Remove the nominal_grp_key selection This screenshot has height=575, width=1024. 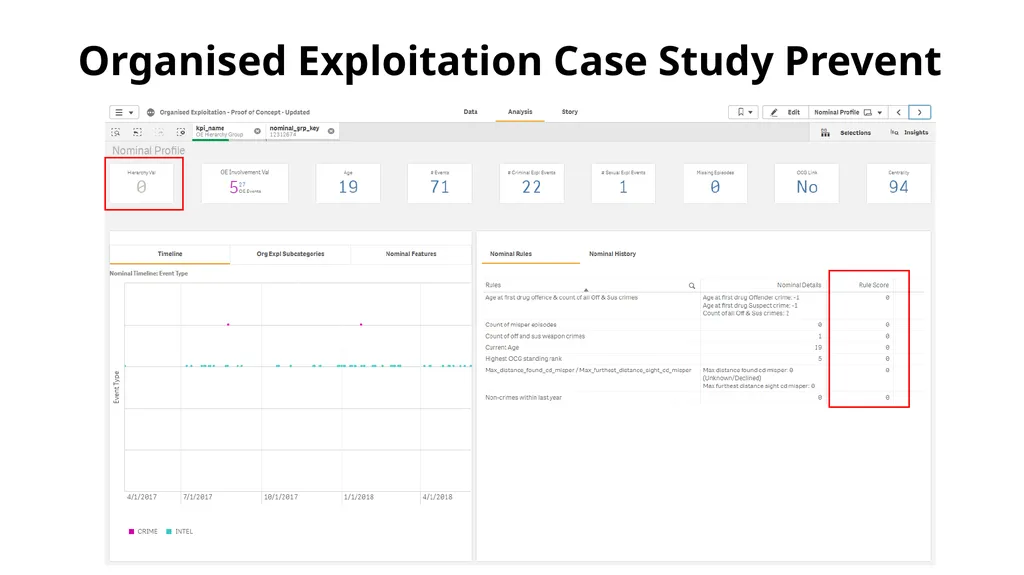click(331, 131)
